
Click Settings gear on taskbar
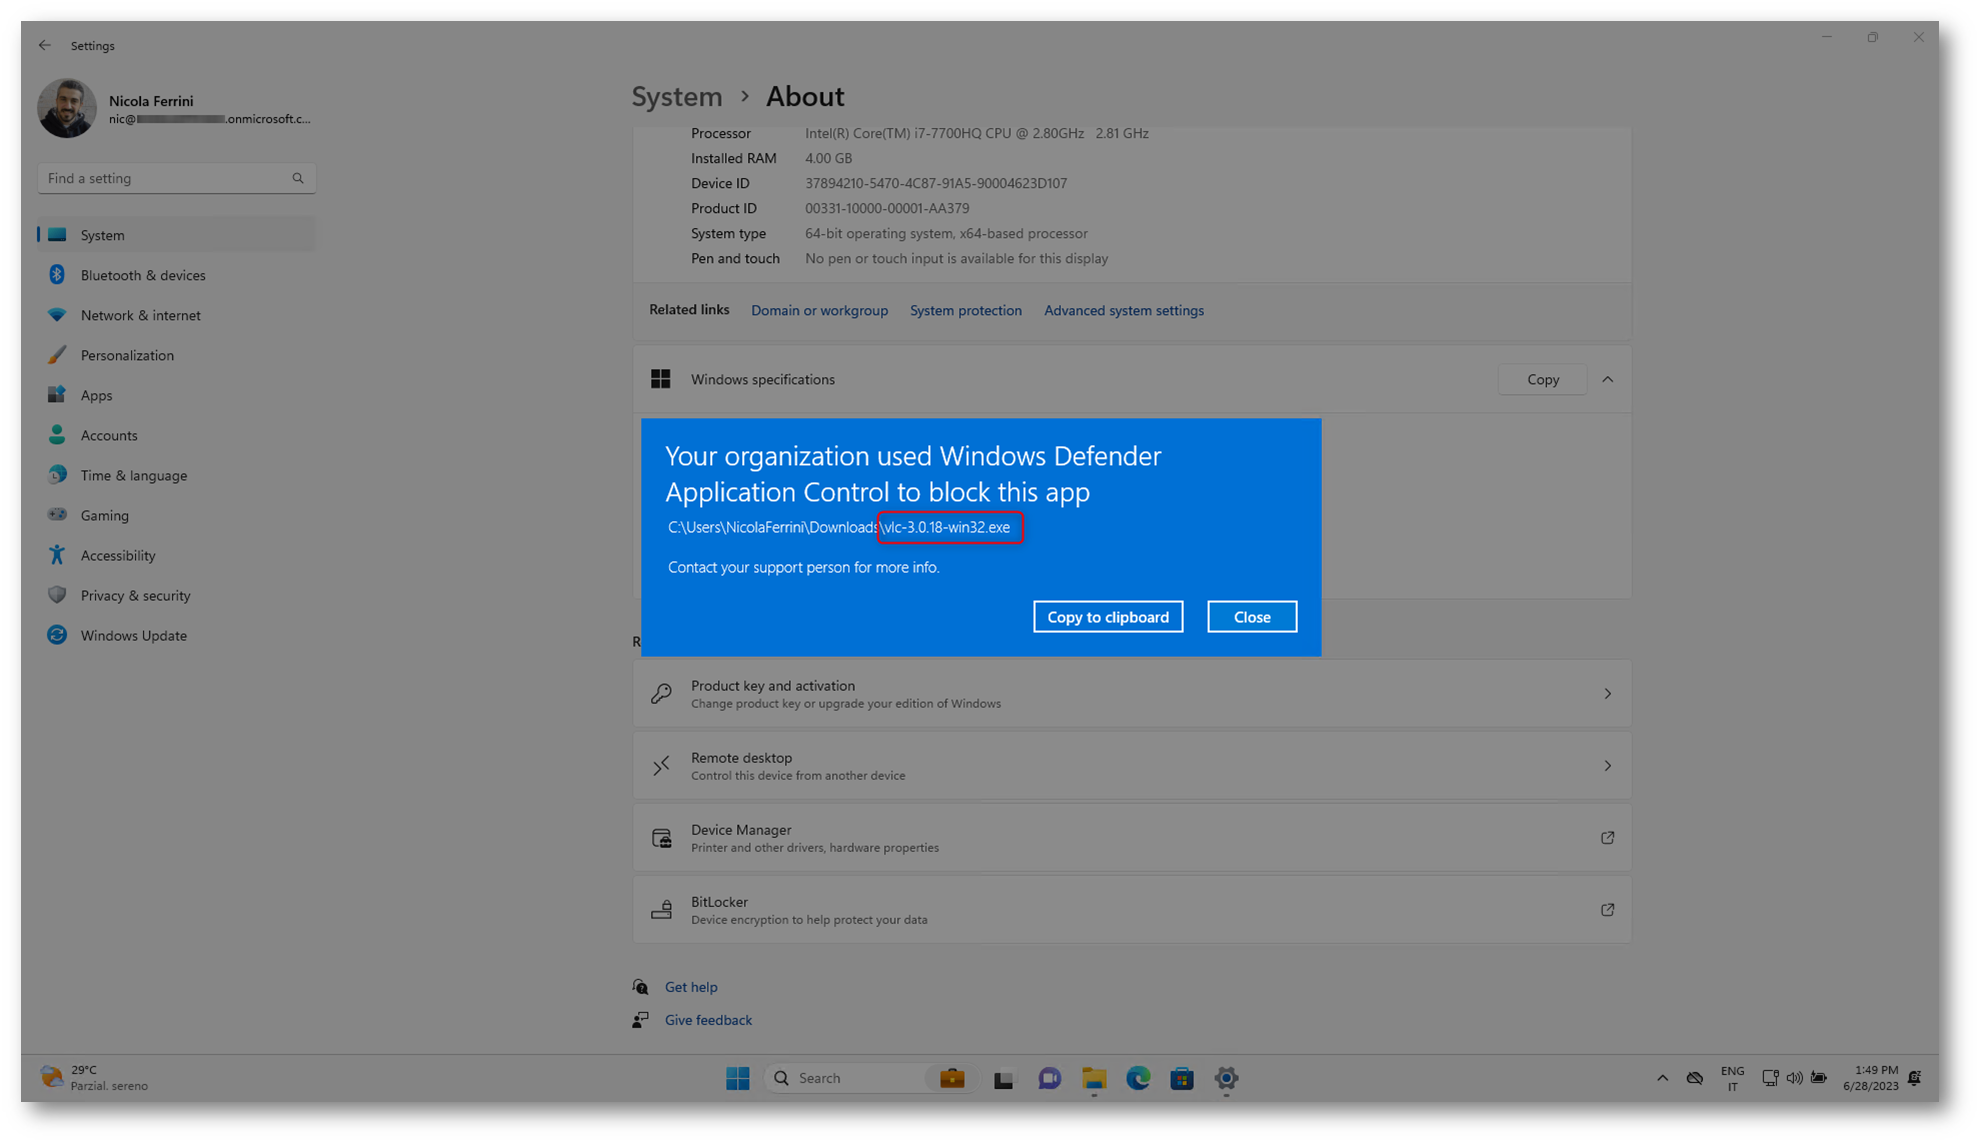coord(1226,1078)
